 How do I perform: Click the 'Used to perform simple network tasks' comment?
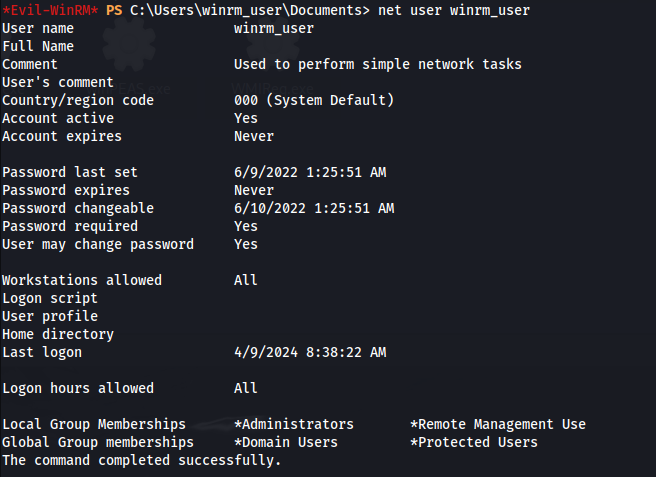tap(378, 64)
